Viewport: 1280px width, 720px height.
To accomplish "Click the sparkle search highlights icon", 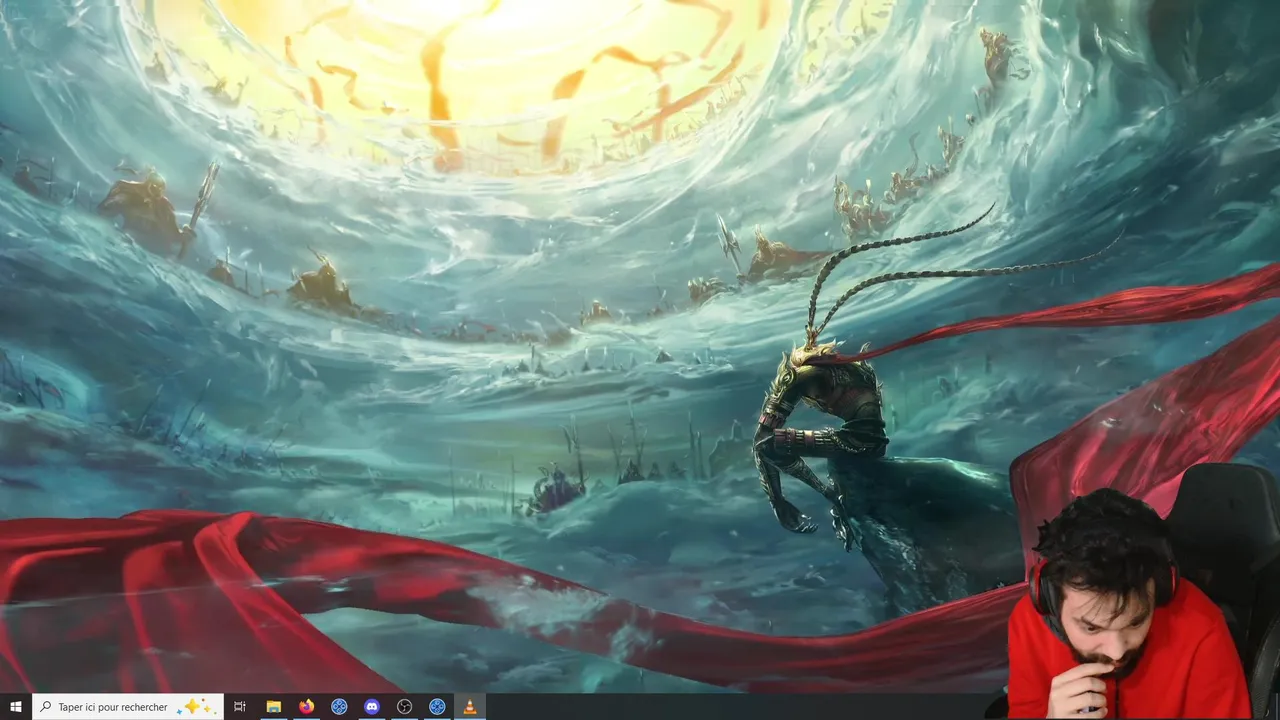I will coord(196,707).
